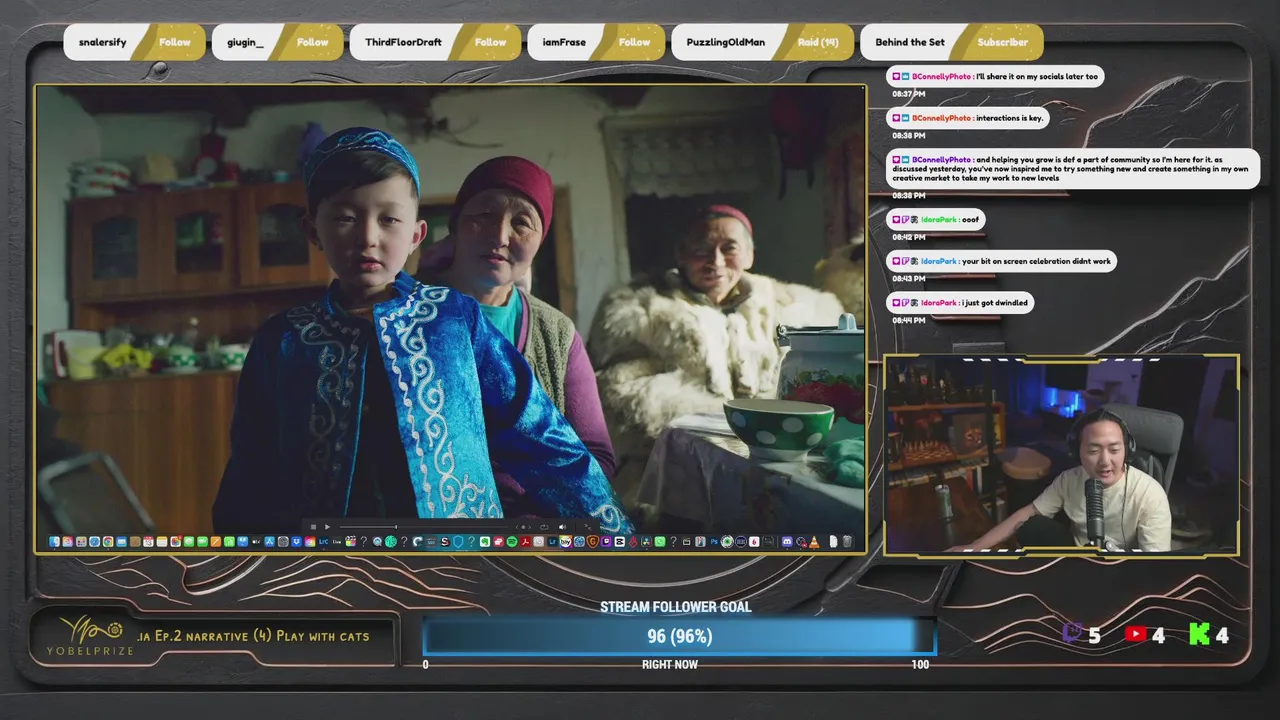Click the scrolling 'Play with cats' ticker
This screenshot has height=720, width=1280.
pyautogui.click(x=253, y=635)
